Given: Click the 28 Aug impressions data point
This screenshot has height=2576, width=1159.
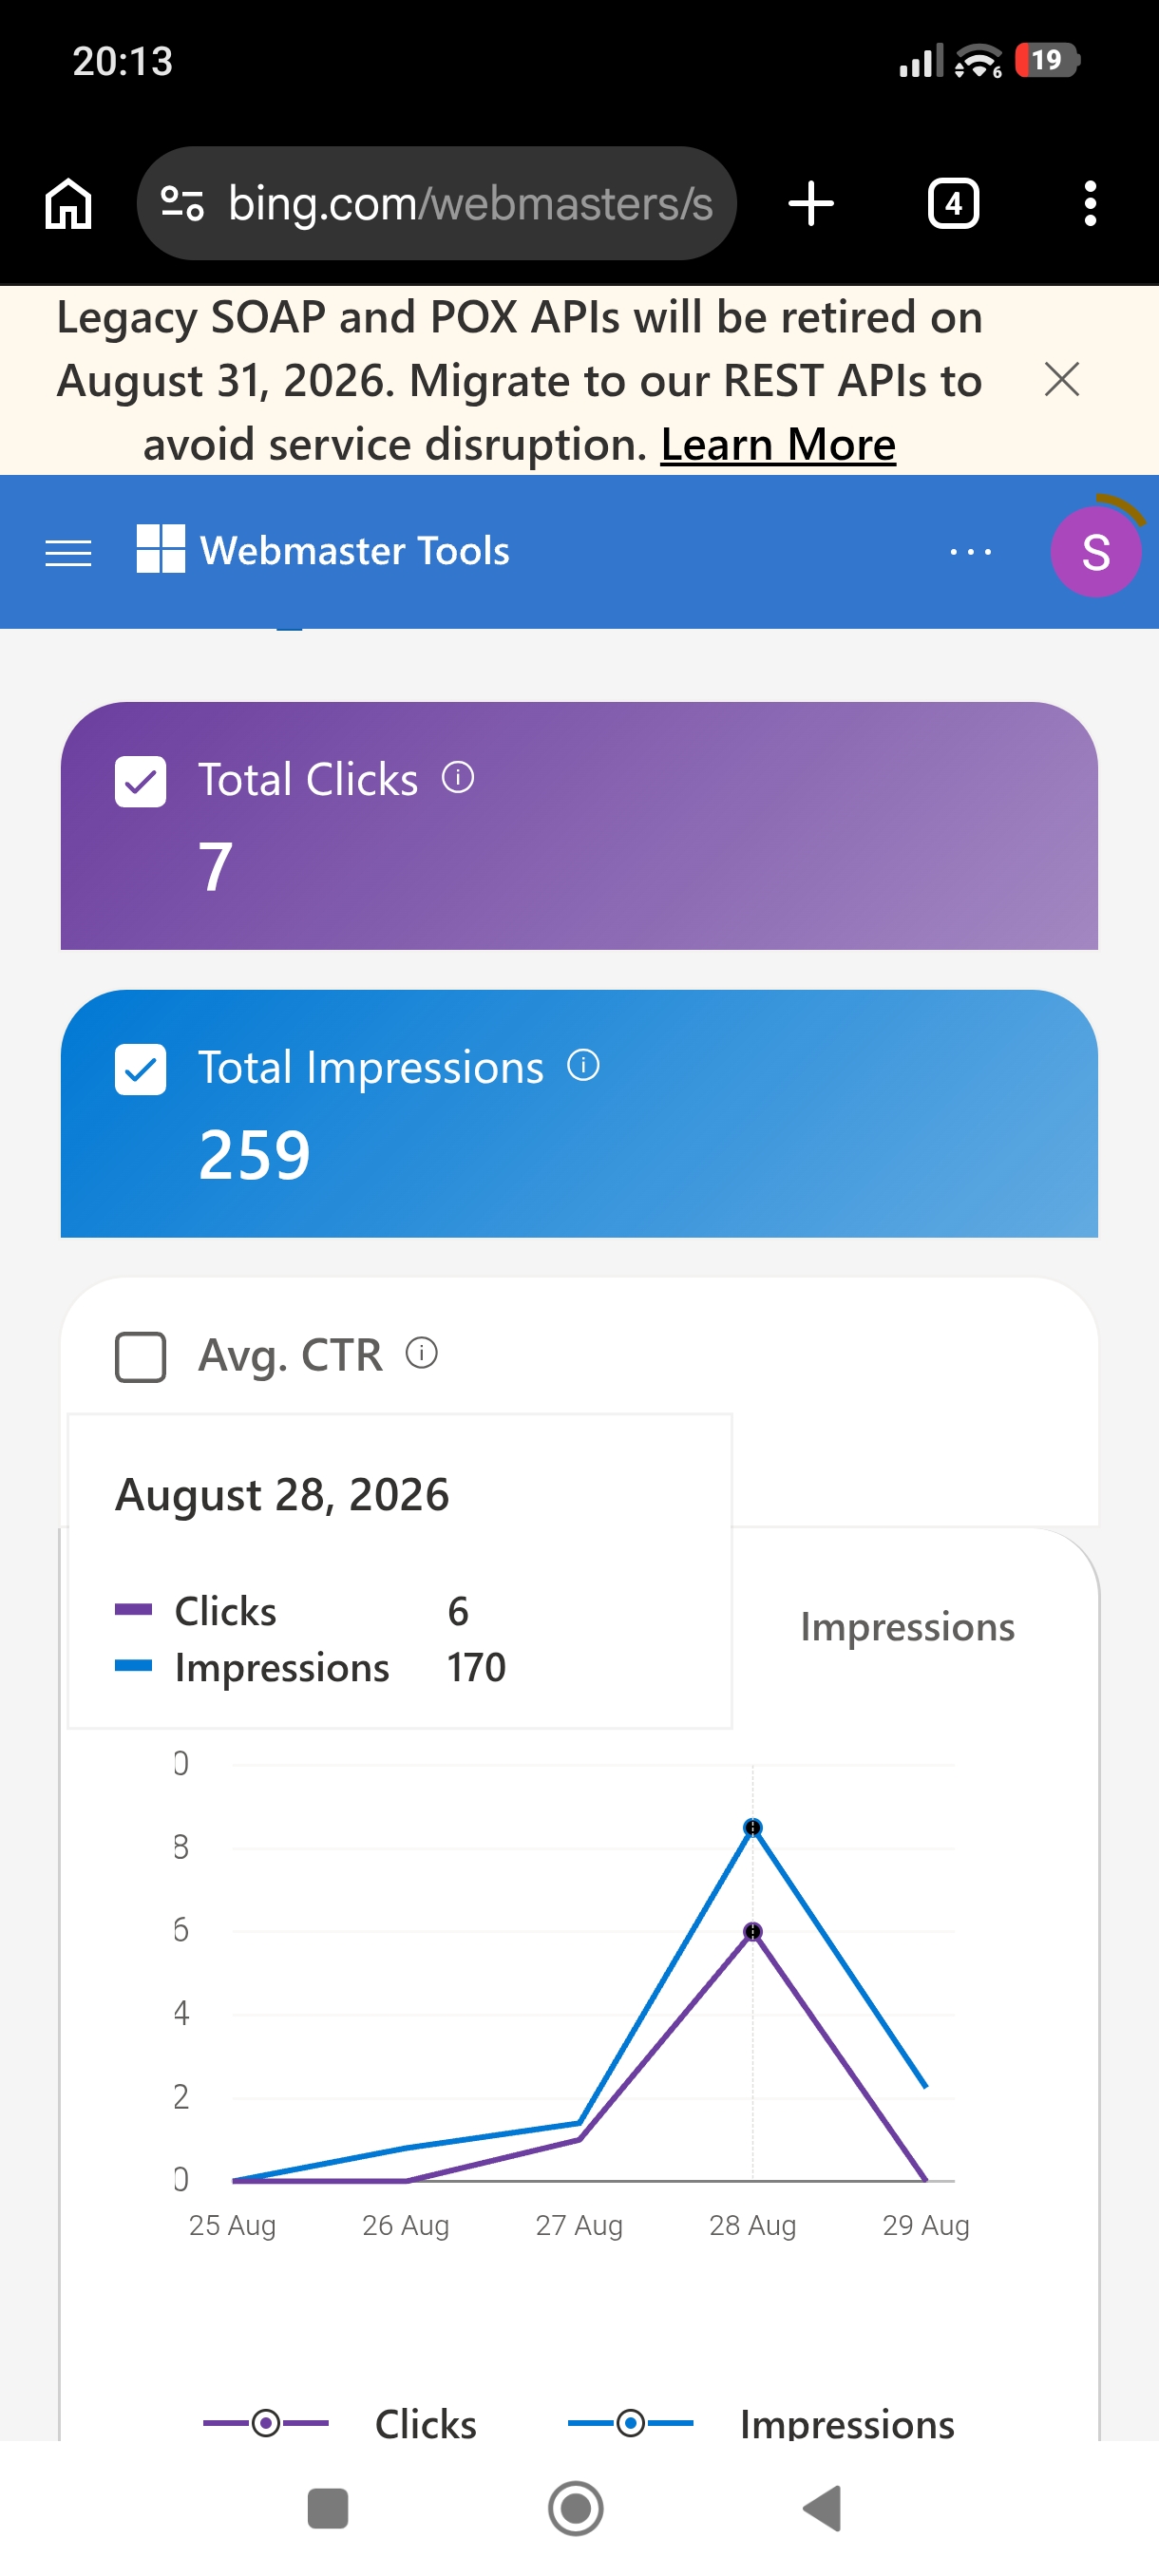Looking at the screenshot, I should click(752, 1827).
